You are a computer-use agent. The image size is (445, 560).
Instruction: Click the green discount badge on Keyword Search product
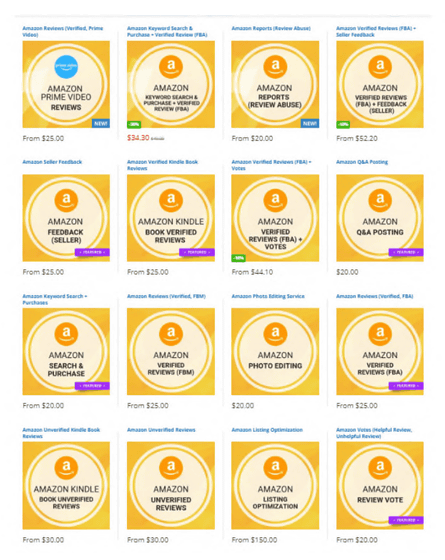(x=134, y=124)
